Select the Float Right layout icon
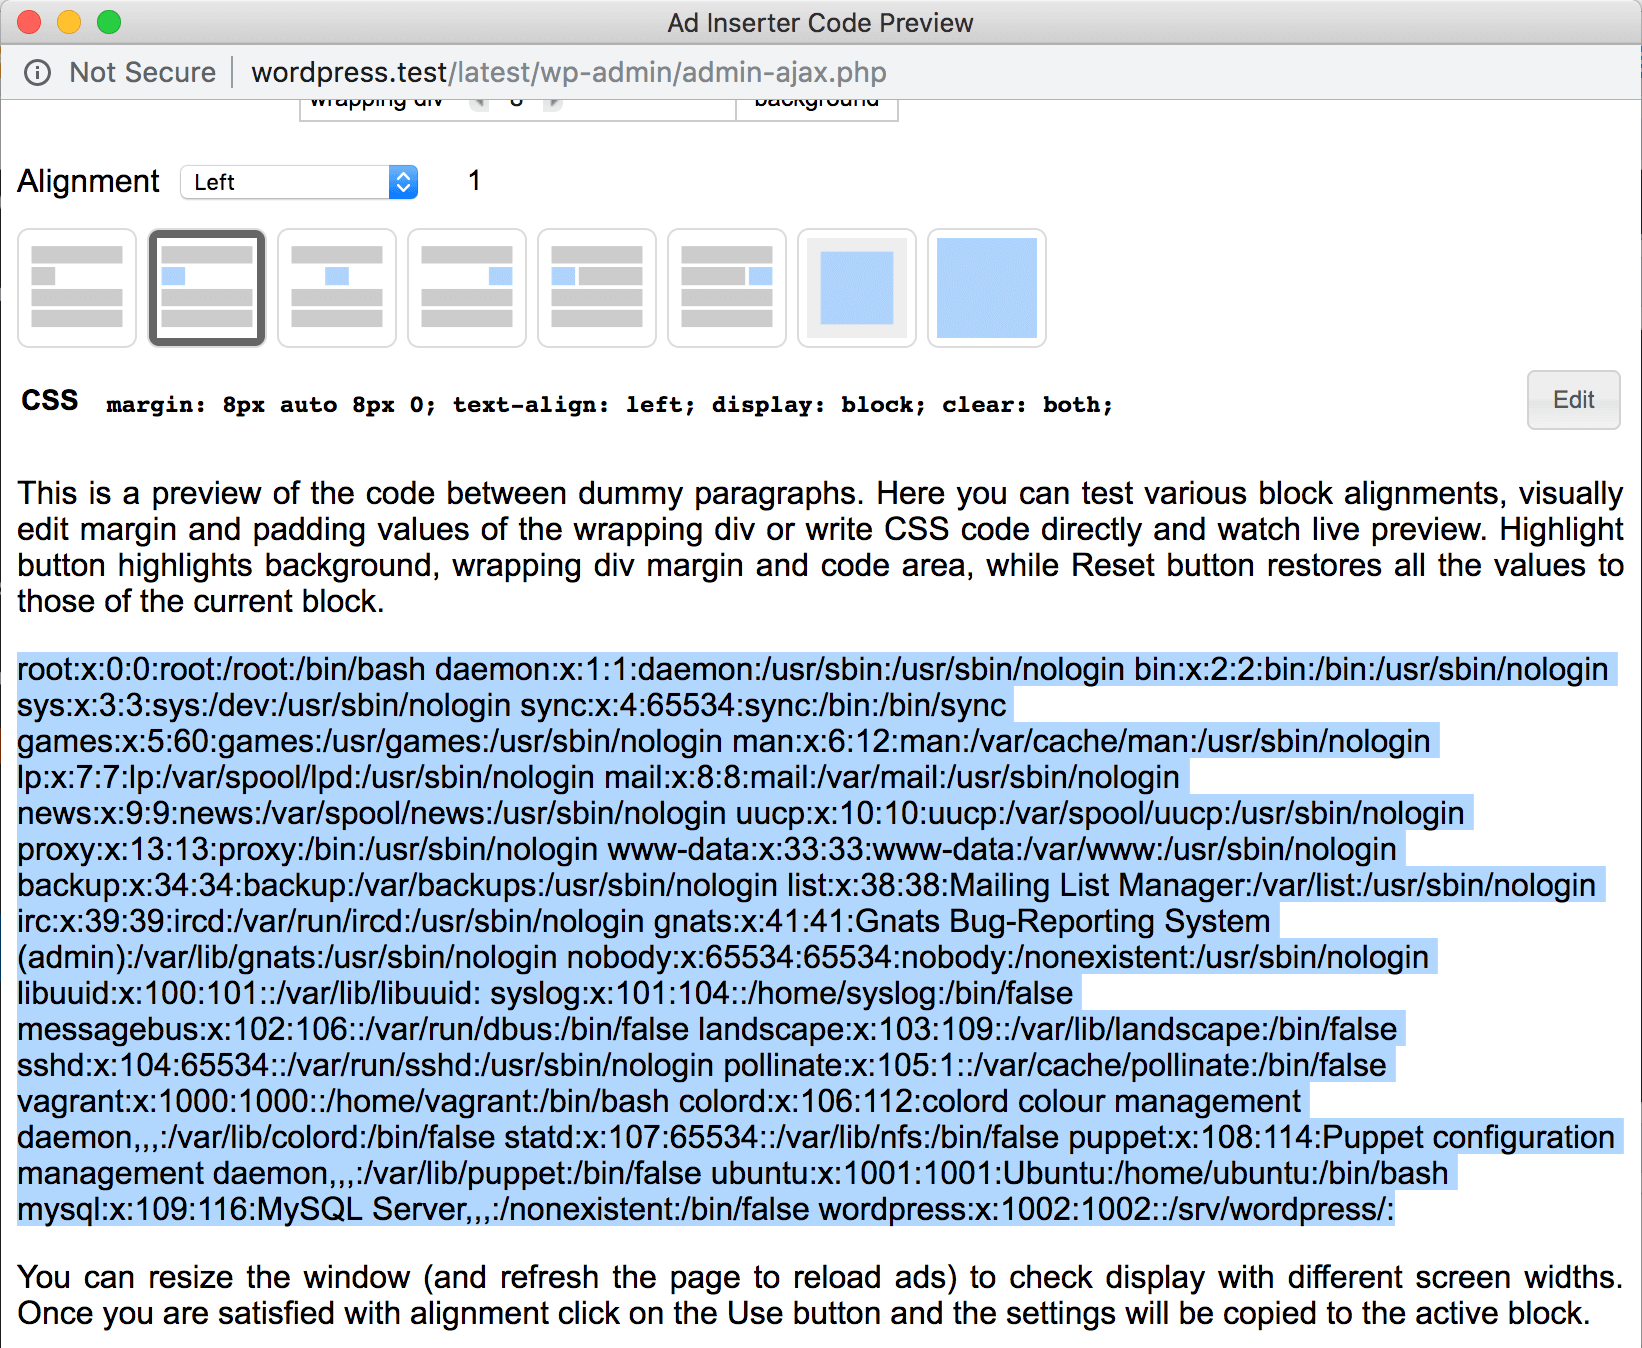The image size is (1642, 1348). tap(727, 288)
